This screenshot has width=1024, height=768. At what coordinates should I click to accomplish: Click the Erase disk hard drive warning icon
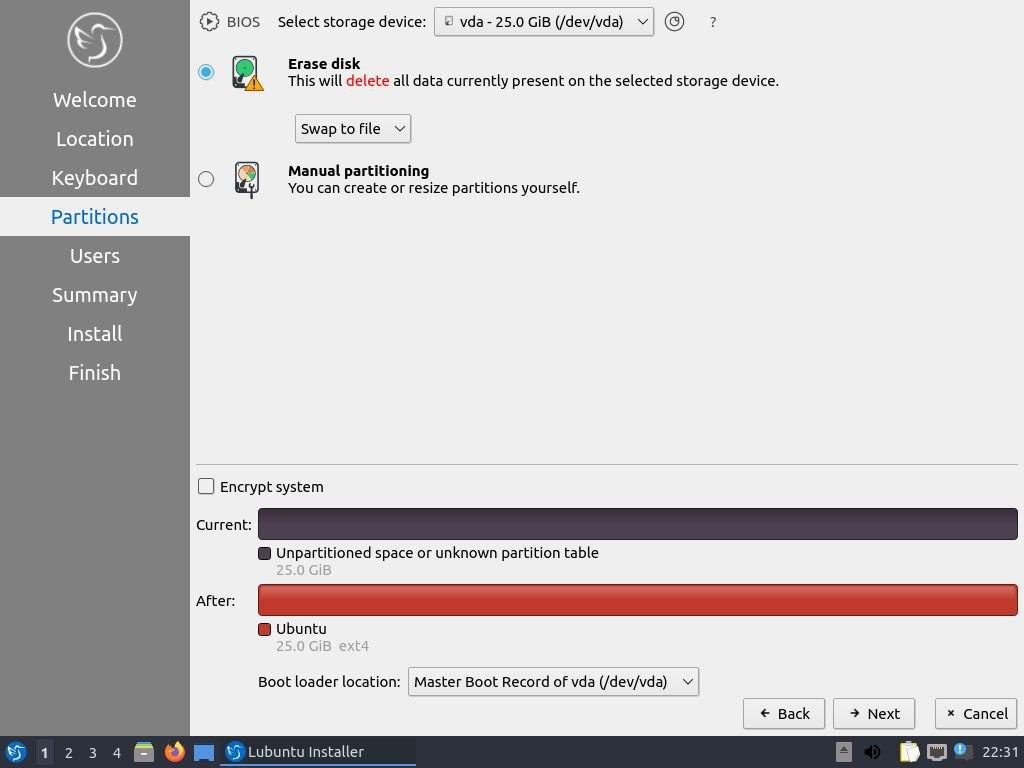[247, 73]
